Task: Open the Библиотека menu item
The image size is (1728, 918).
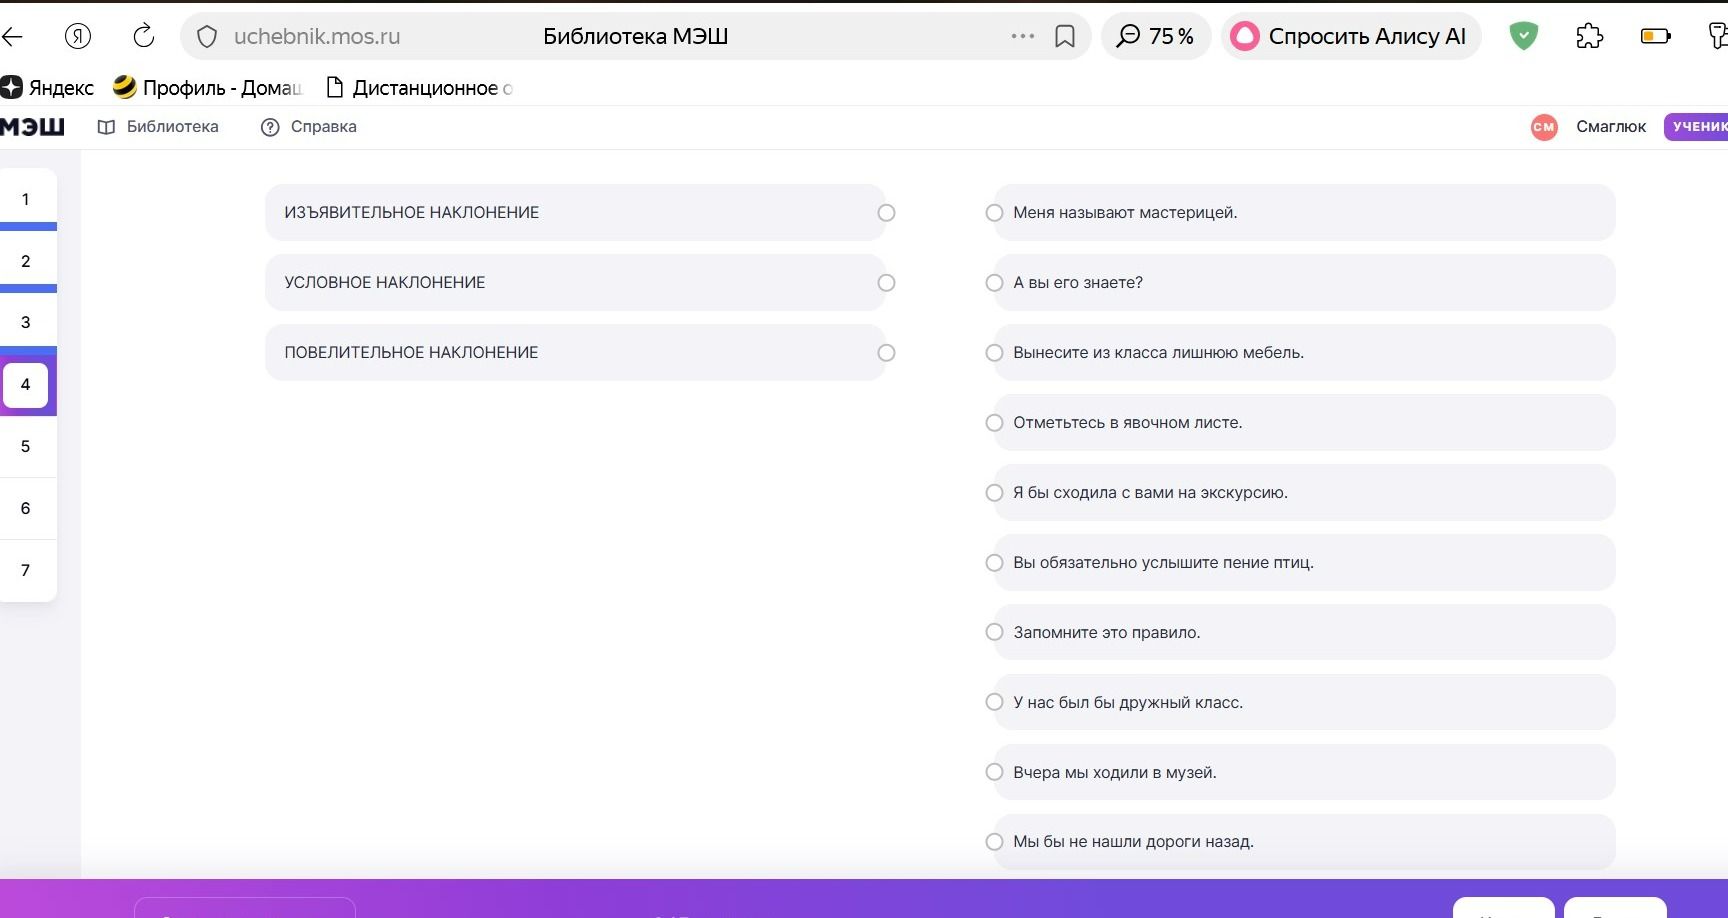Action: (158, 127)
